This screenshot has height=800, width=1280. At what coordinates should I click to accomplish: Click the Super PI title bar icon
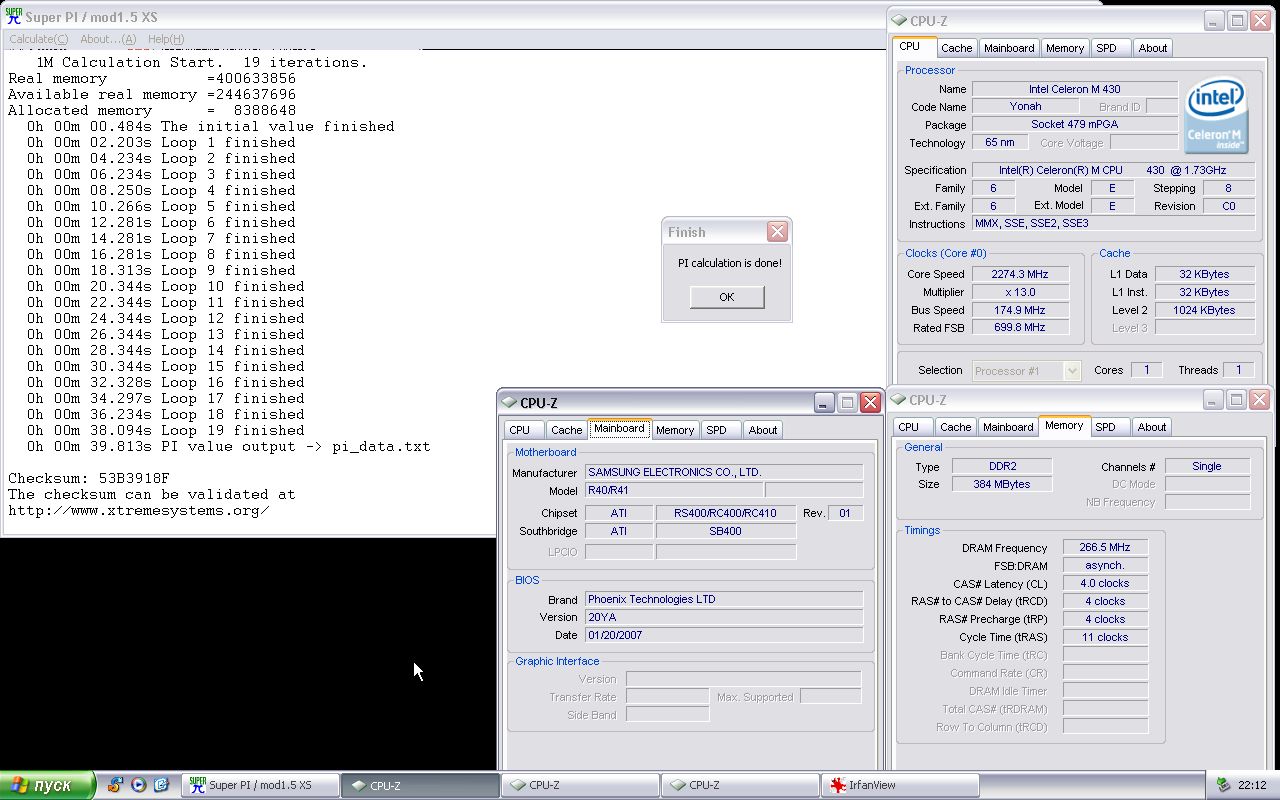[x=14, y=17]
